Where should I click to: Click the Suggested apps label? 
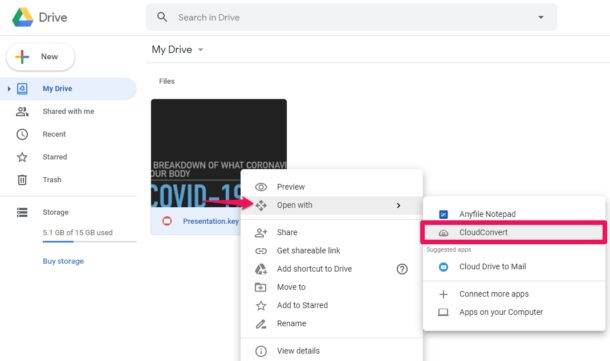449,250
